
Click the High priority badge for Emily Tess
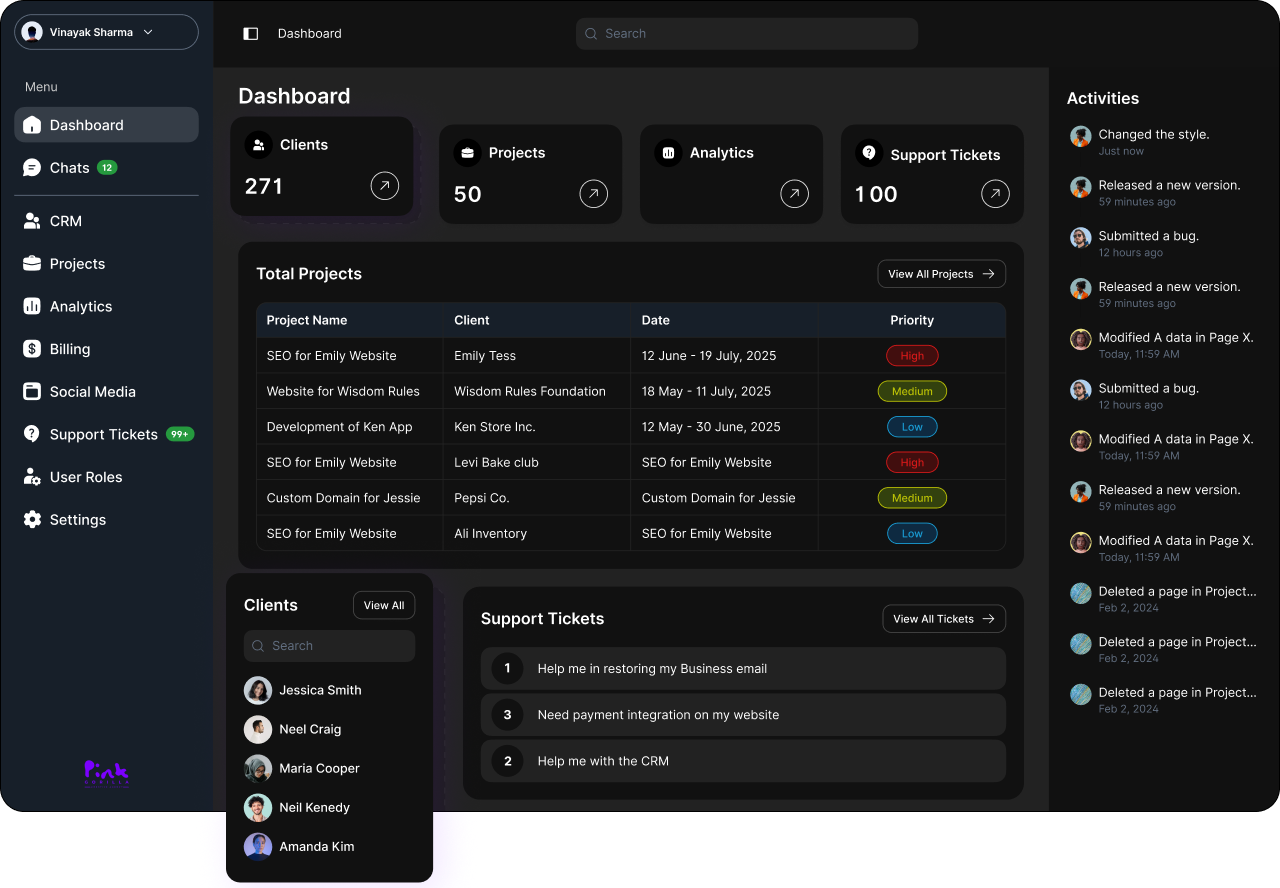pos(912,356)
